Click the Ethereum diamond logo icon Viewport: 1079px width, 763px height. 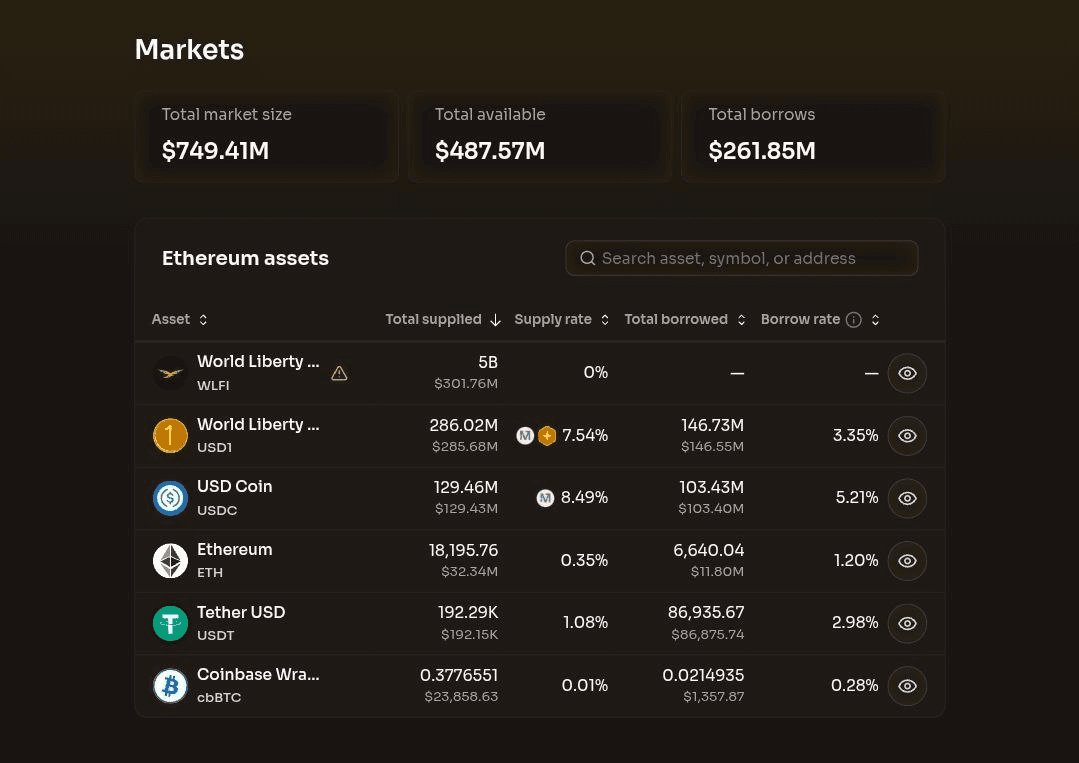(170, 561)
